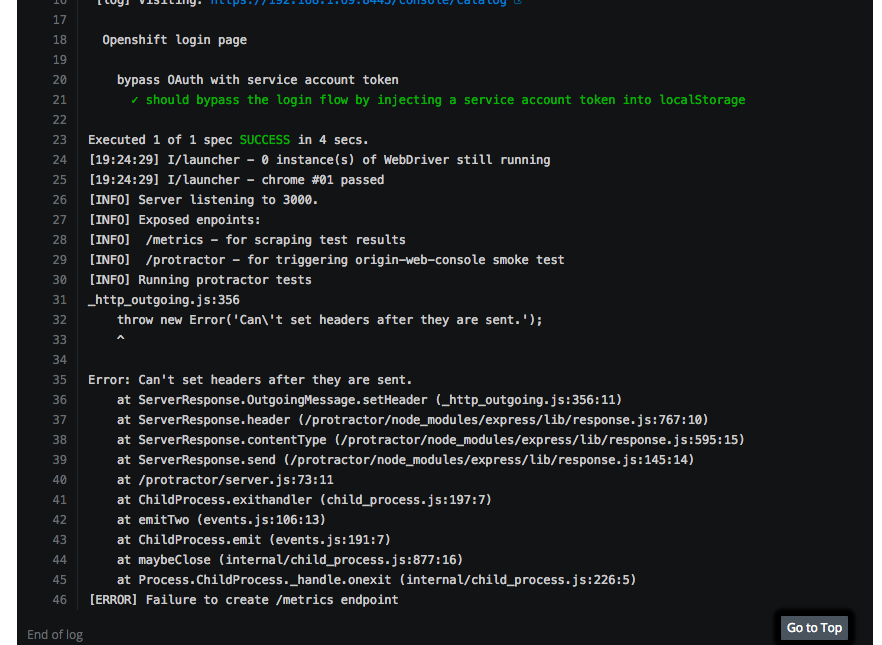Click the external-link icon beside the catalog URL
882x645 pixels.
tap(515, 2)
